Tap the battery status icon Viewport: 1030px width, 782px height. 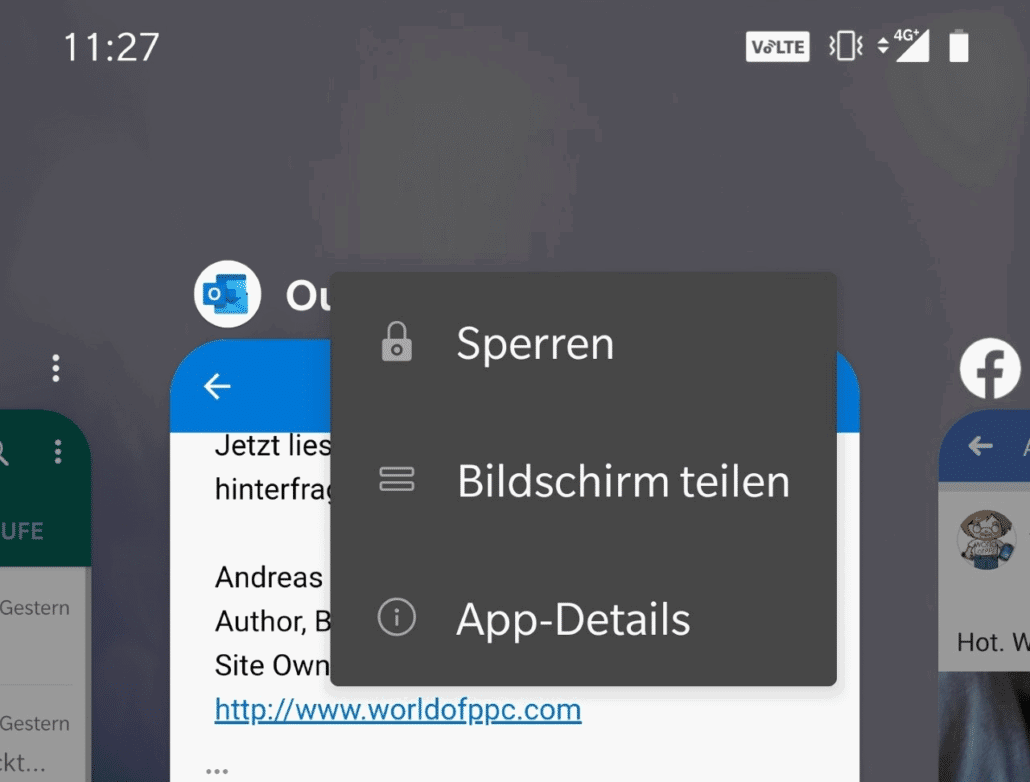958,46
